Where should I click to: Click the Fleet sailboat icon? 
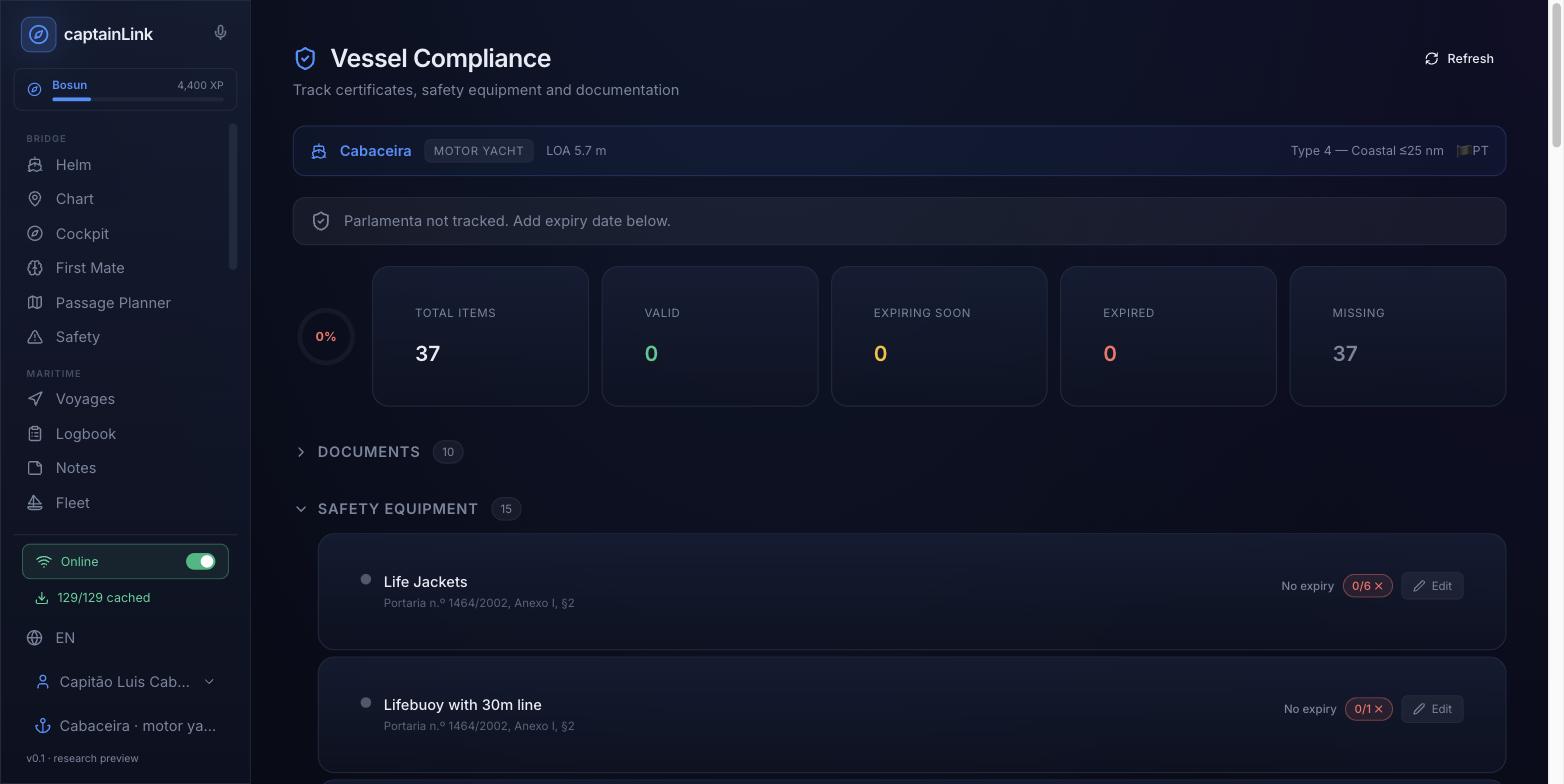35,503
